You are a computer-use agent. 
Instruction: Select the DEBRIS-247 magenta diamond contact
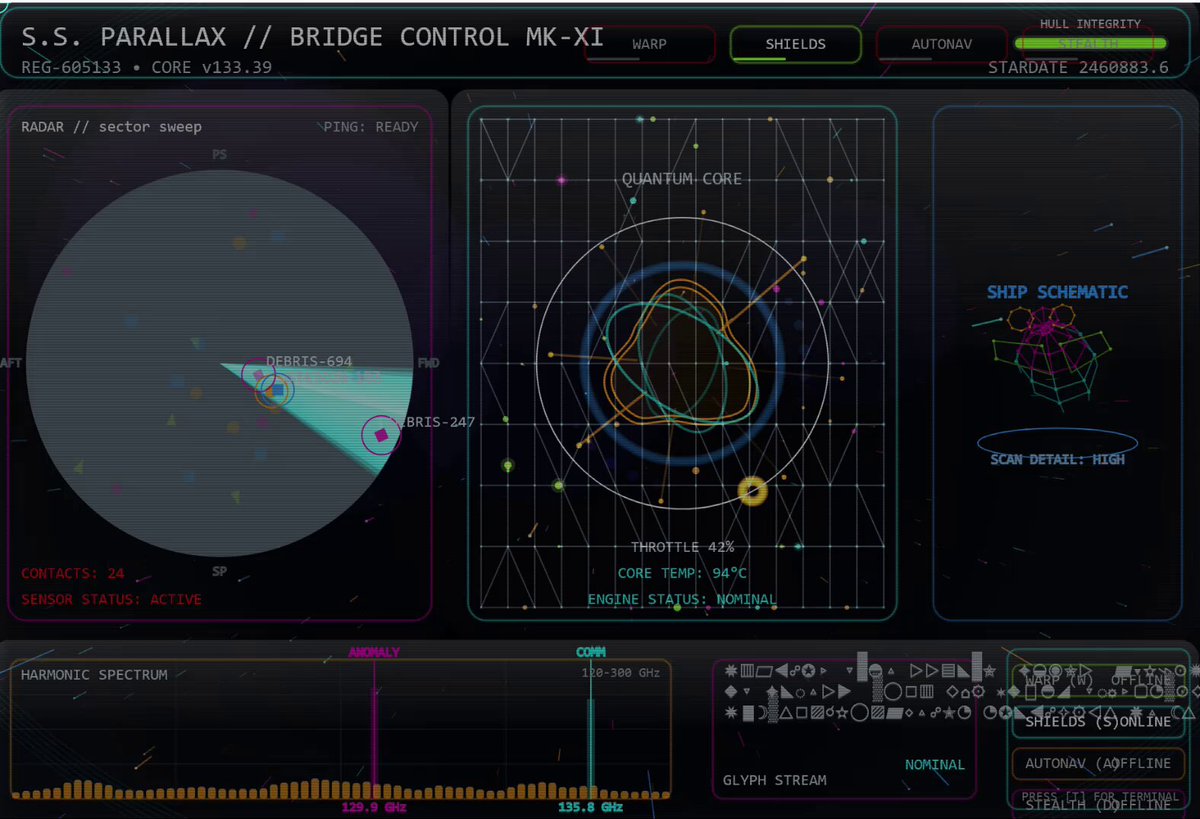pyautogui.click(x=380, y=435)
